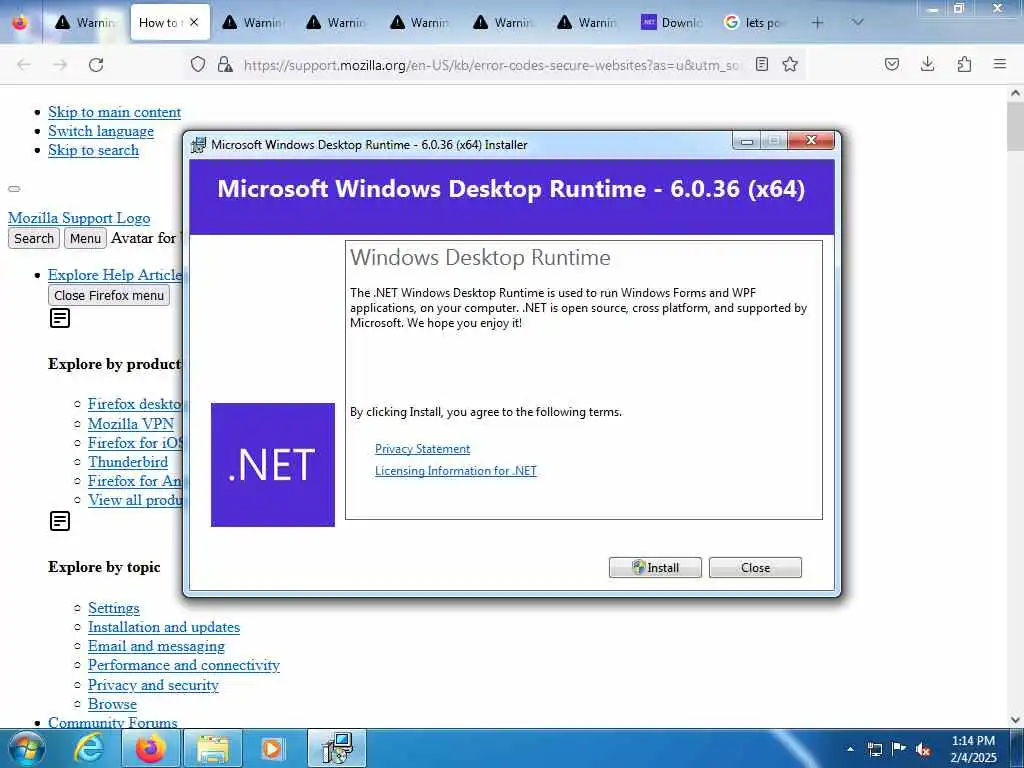Click the Search button on page
The width and height of the screenshot is (1024, 768).
point(34,238)
